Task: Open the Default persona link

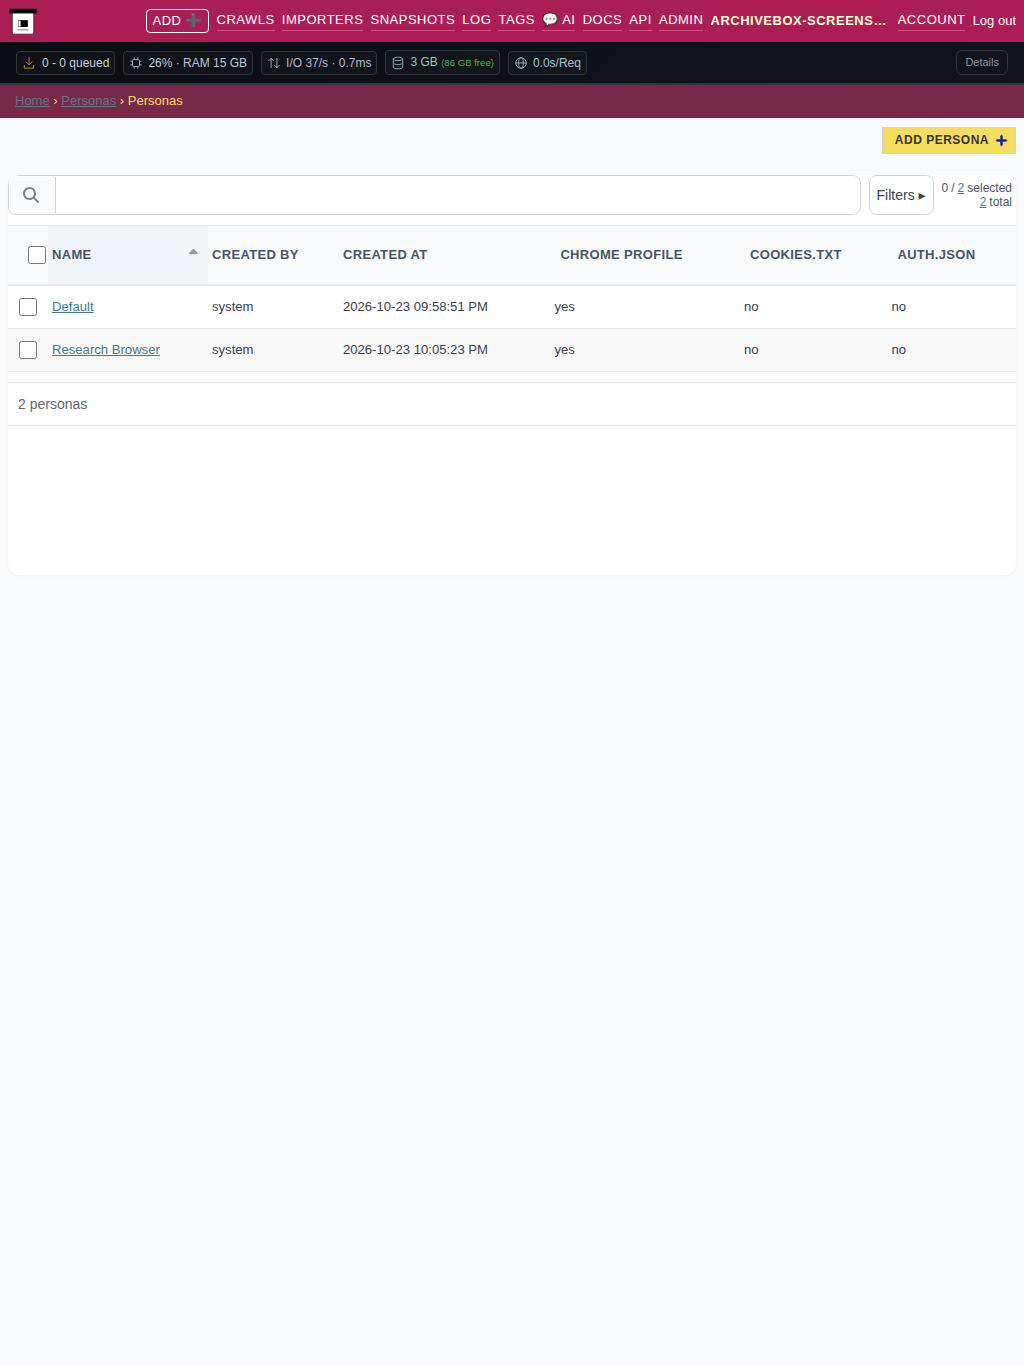Action: pyautogui.click(x=73, y=307)
